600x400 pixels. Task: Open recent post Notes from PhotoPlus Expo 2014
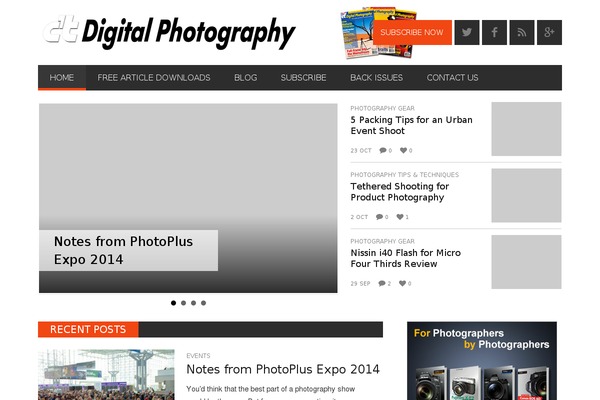[283, 369]
